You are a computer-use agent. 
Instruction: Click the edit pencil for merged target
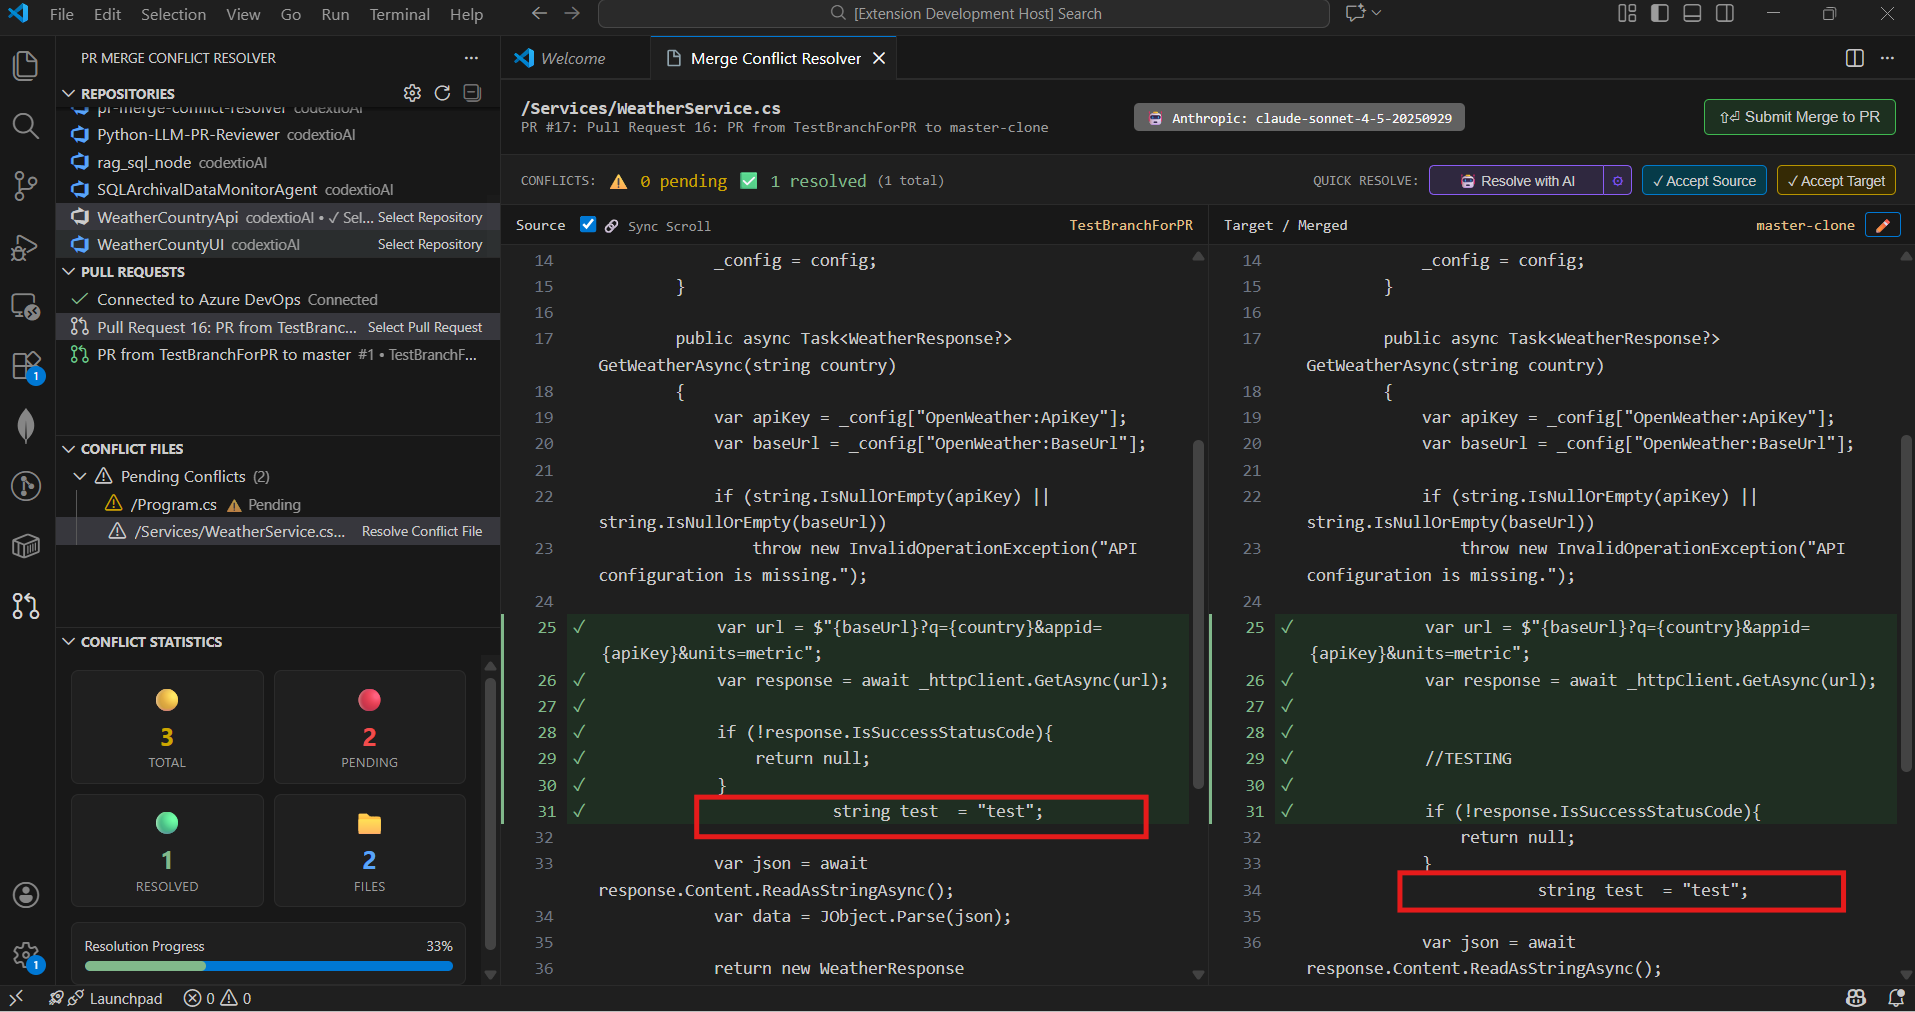[x=1882, y=225]
